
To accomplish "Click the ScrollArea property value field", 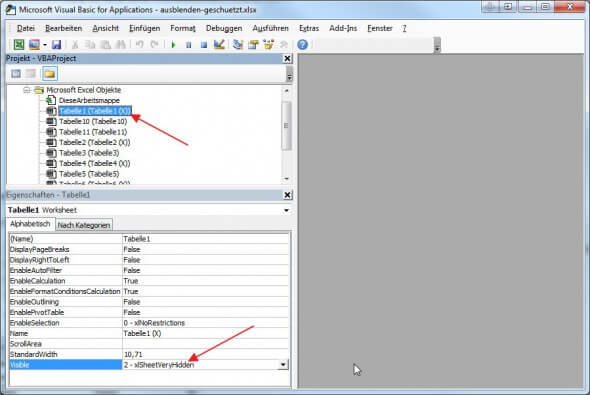I will [x=205, y=344].
